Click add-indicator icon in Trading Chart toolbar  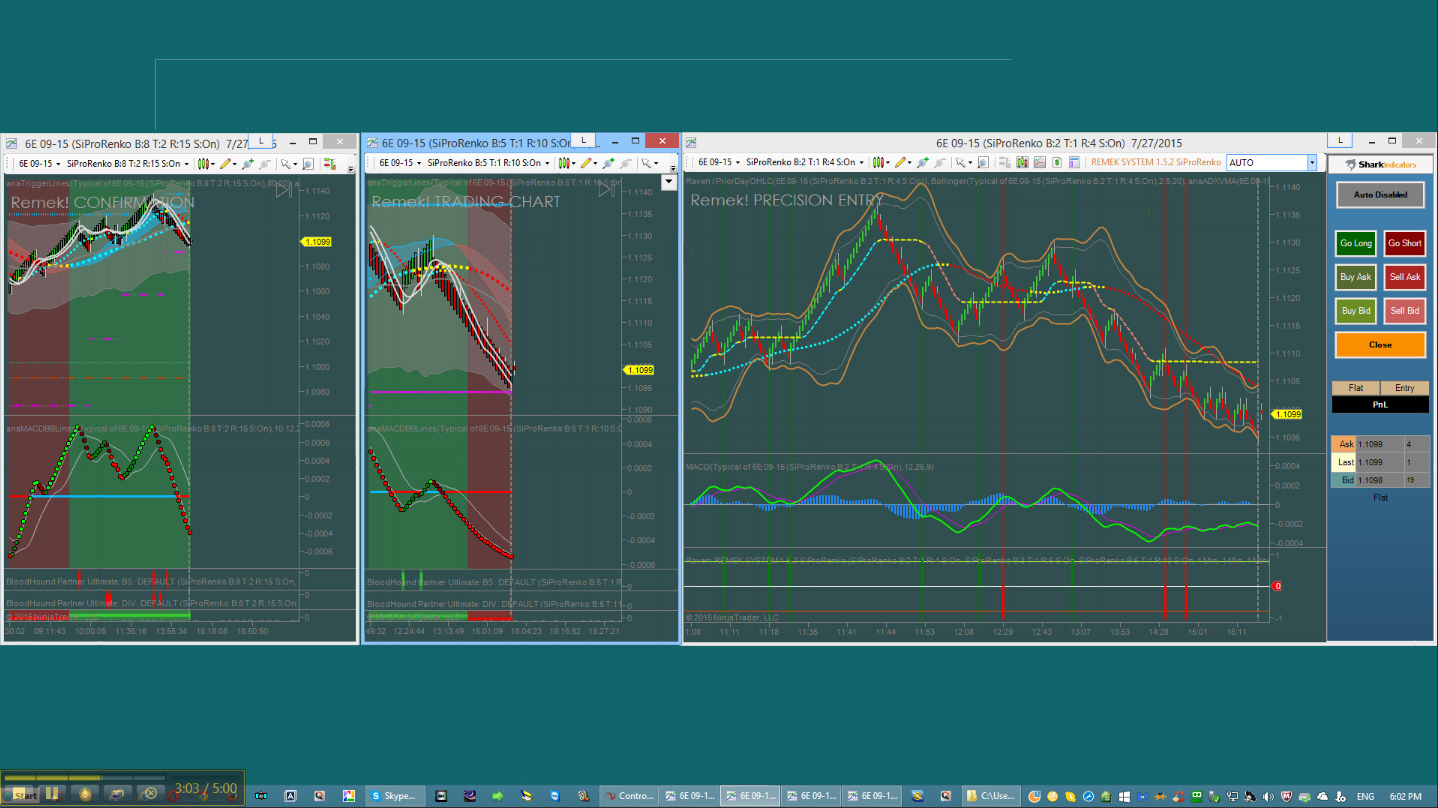608,163
